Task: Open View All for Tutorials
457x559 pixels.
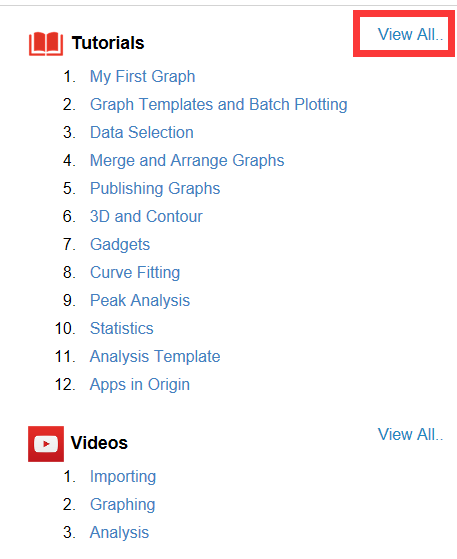Action: click(x=410, y=34)
